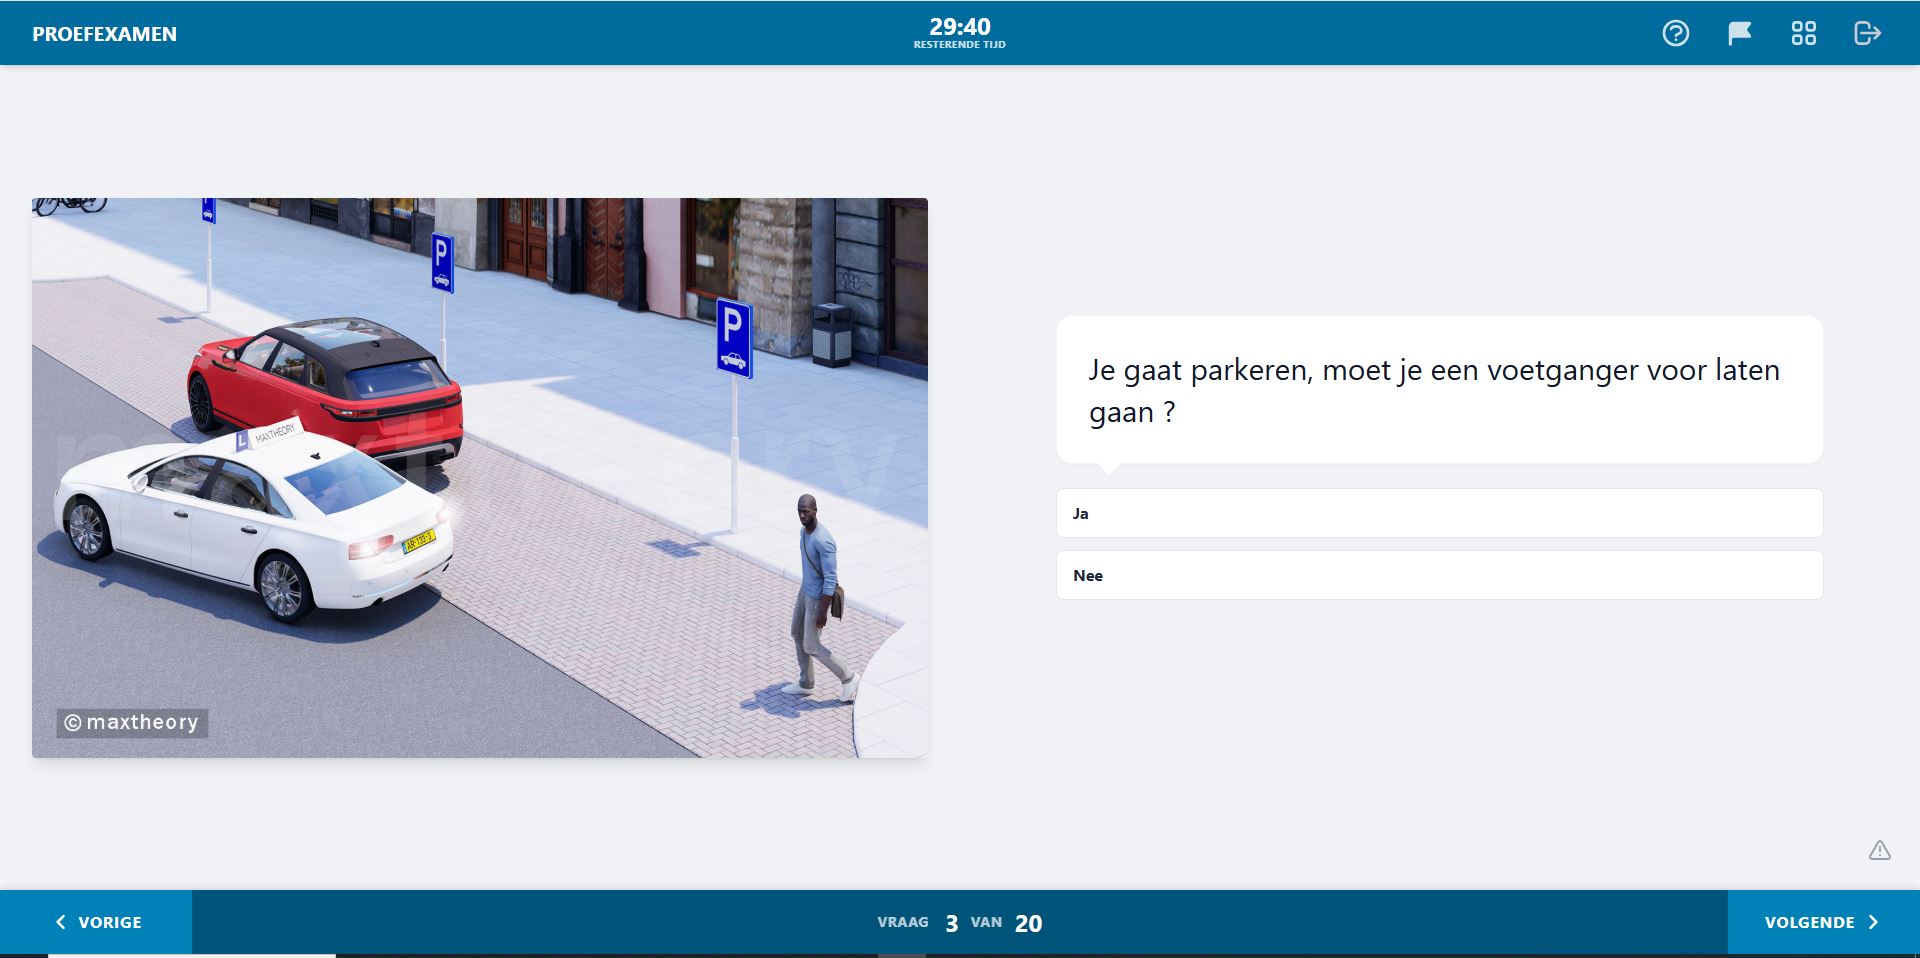The height and width of the screenshot is (958, 1920).
Task: Flag this question with the flag icon
Action: point(1739,33)
